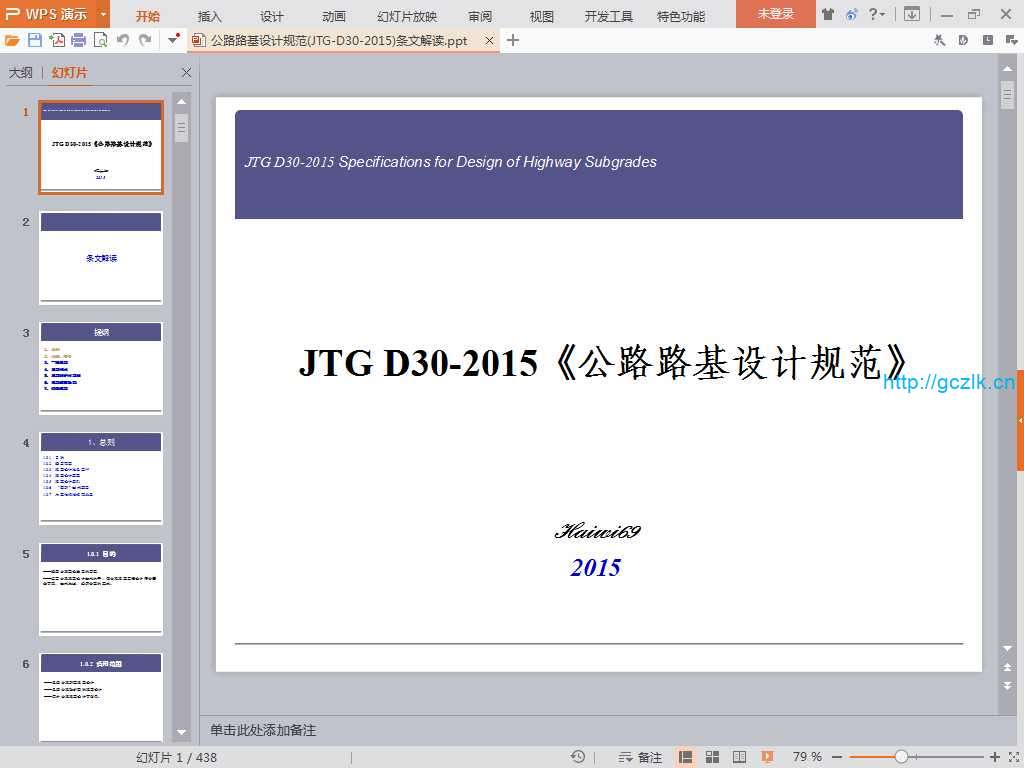
Task: Toggle the 备注 notes pane button
Action: (x=641, y=757)
